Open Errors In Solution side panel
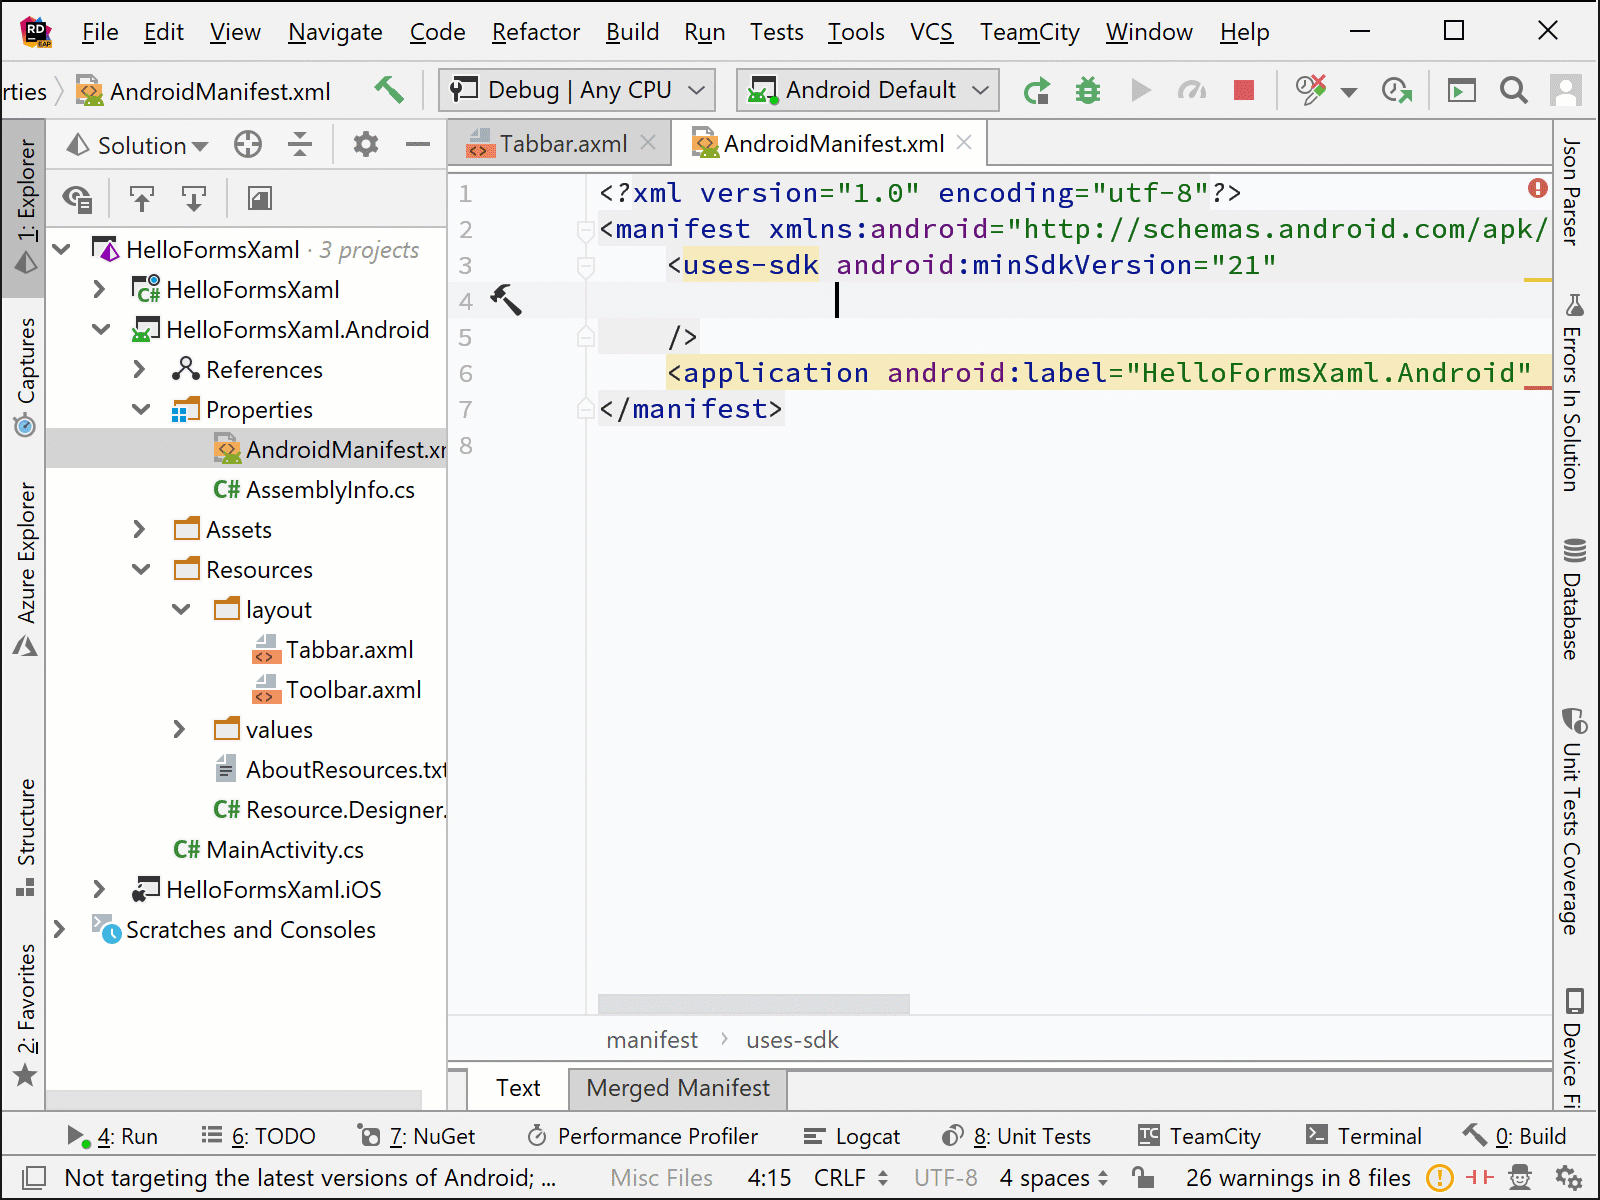1600x1200 pixels. (x=1575, y=392)
